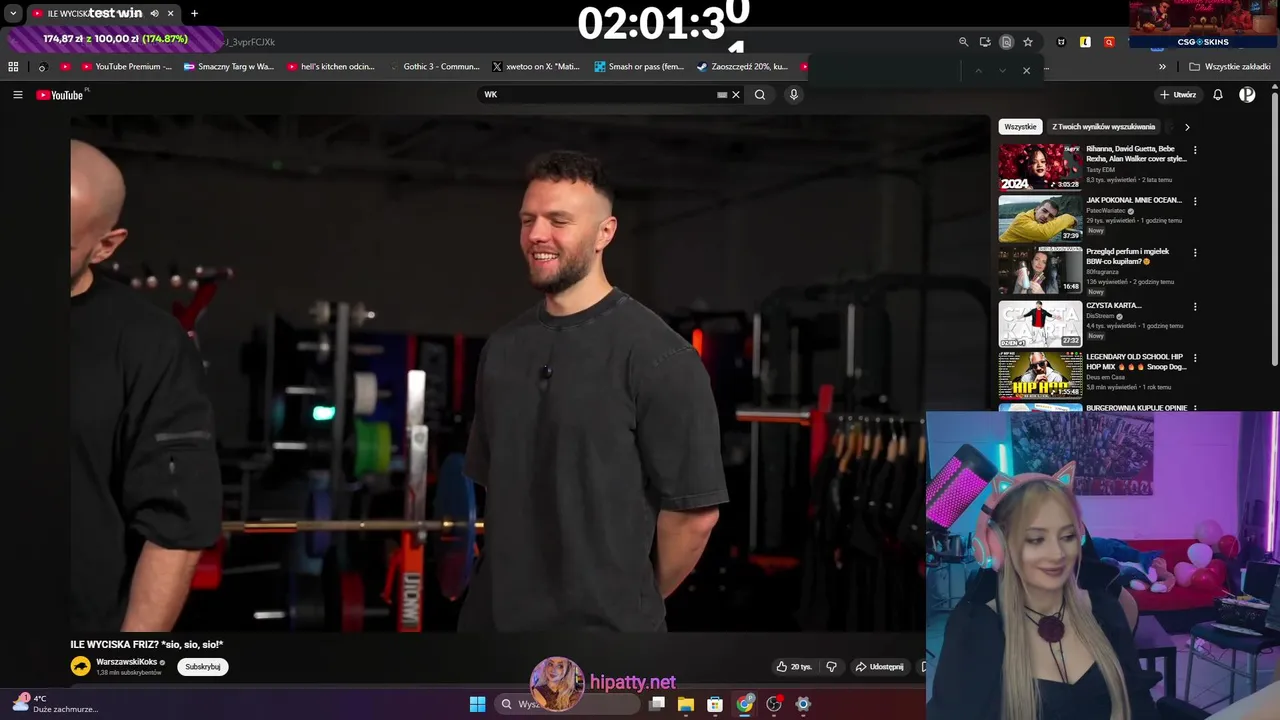
Task: Switch to Chrome on the taskbar
Action: [744, 704]
